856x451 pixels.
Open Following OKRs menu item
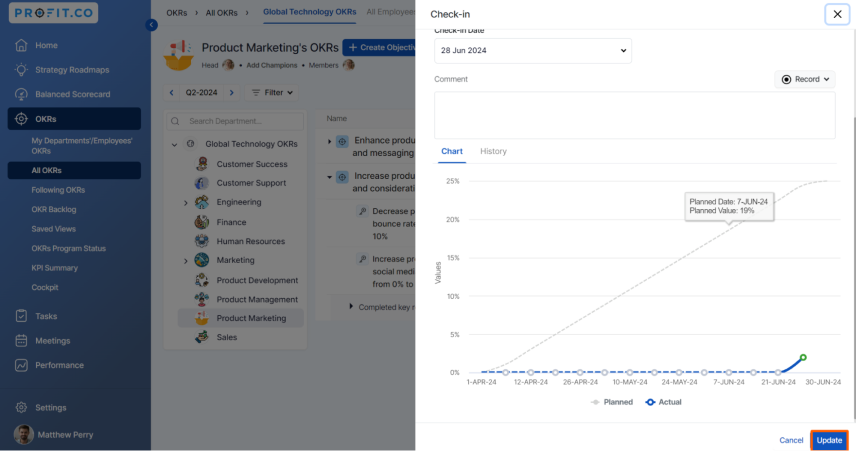tap(58, 190)
